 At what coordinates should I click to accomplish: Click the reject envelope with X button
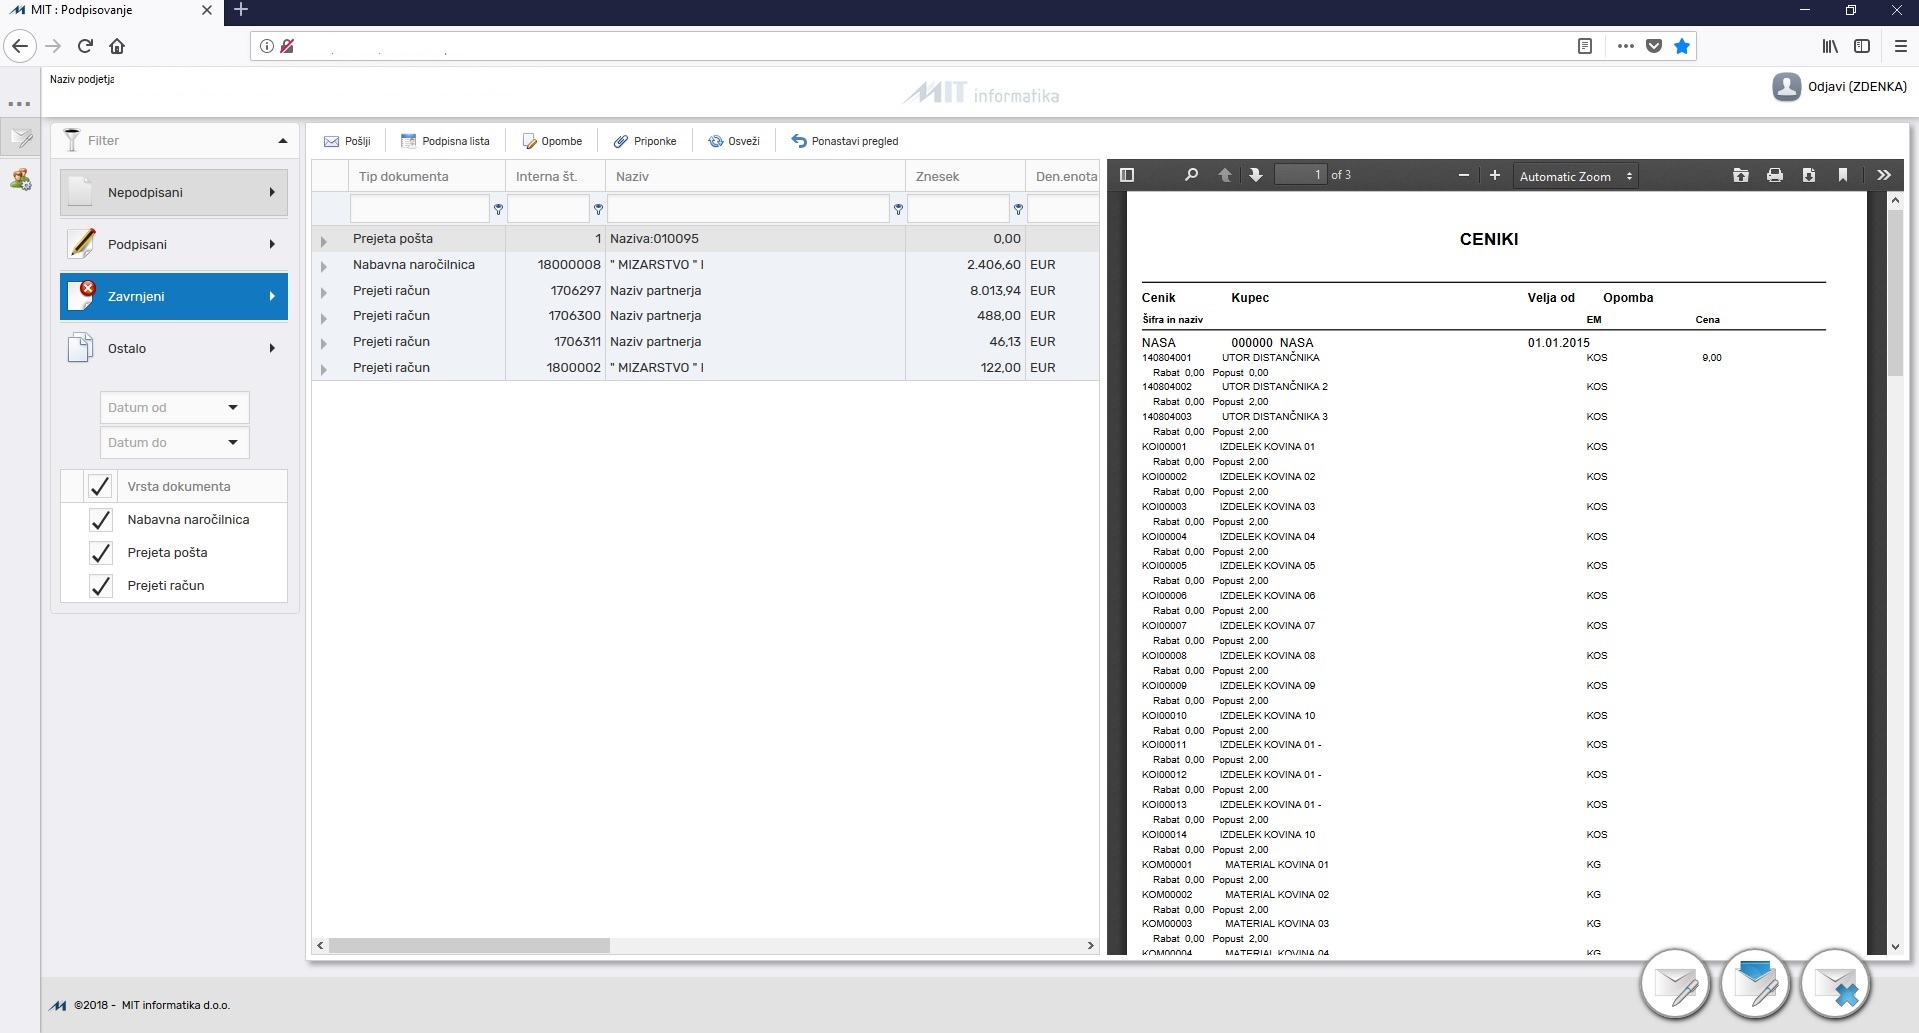[x=1835, y=985]
